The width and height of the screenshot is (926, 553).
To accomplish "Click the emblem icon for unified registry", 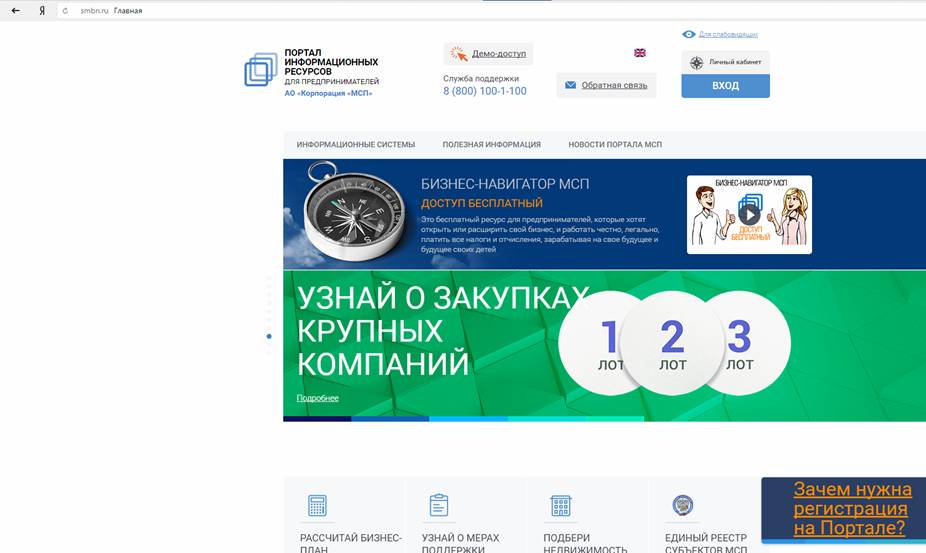I will pos(683,506).
